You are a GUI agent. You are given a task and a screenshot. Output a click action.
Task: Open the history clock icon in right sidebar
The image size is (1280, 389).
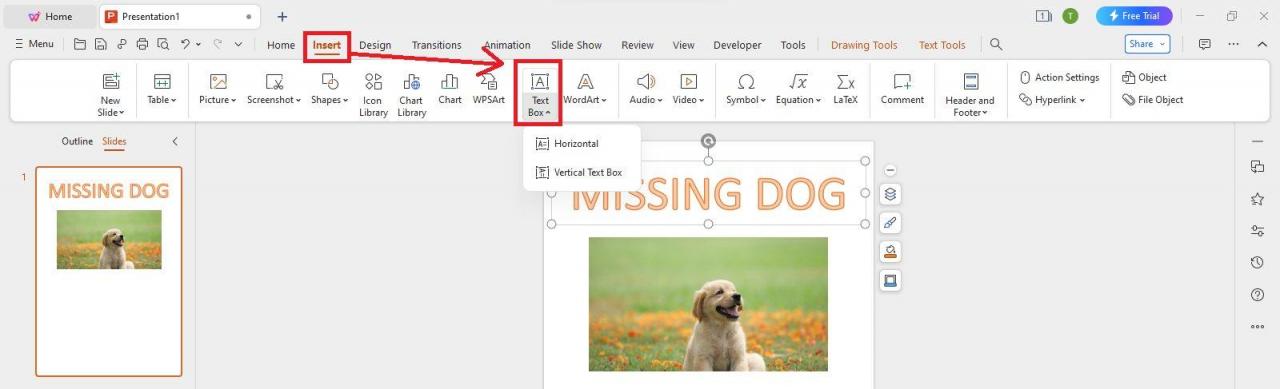point(1257,263)
